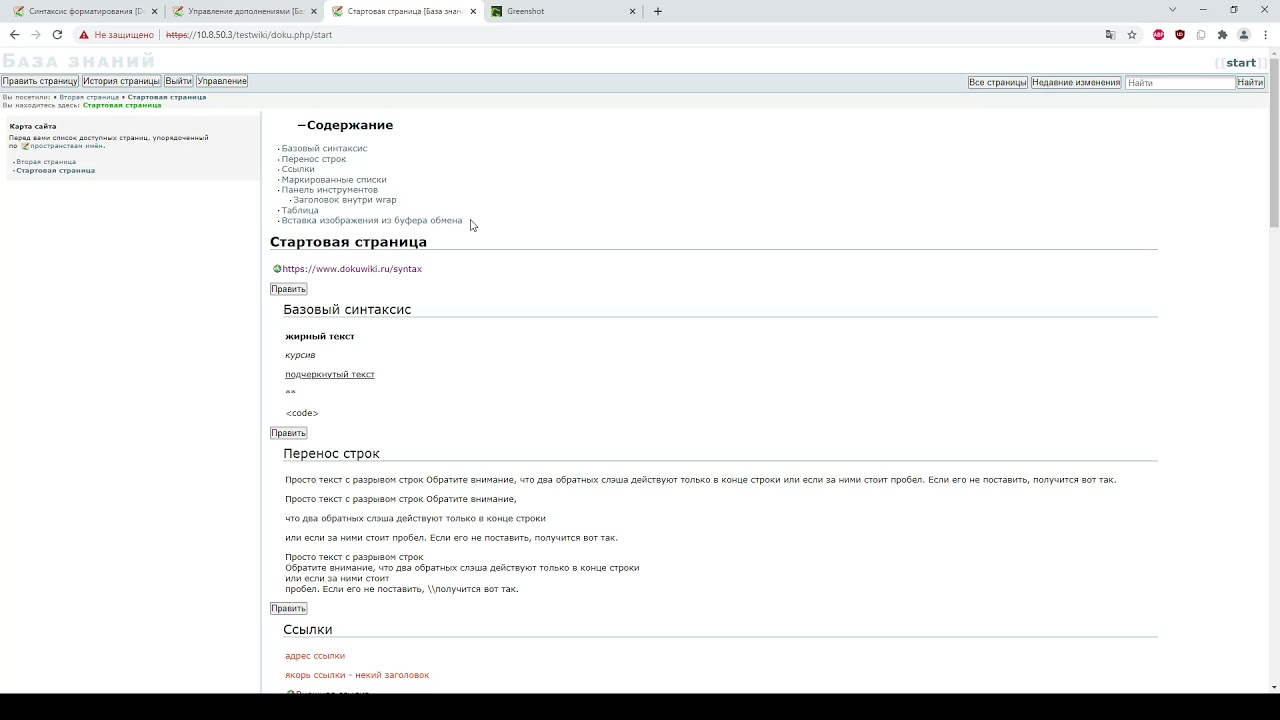The image size is (1280, 720).
Task: Open tab search chevron in title bar
Action: [1172, 10]
